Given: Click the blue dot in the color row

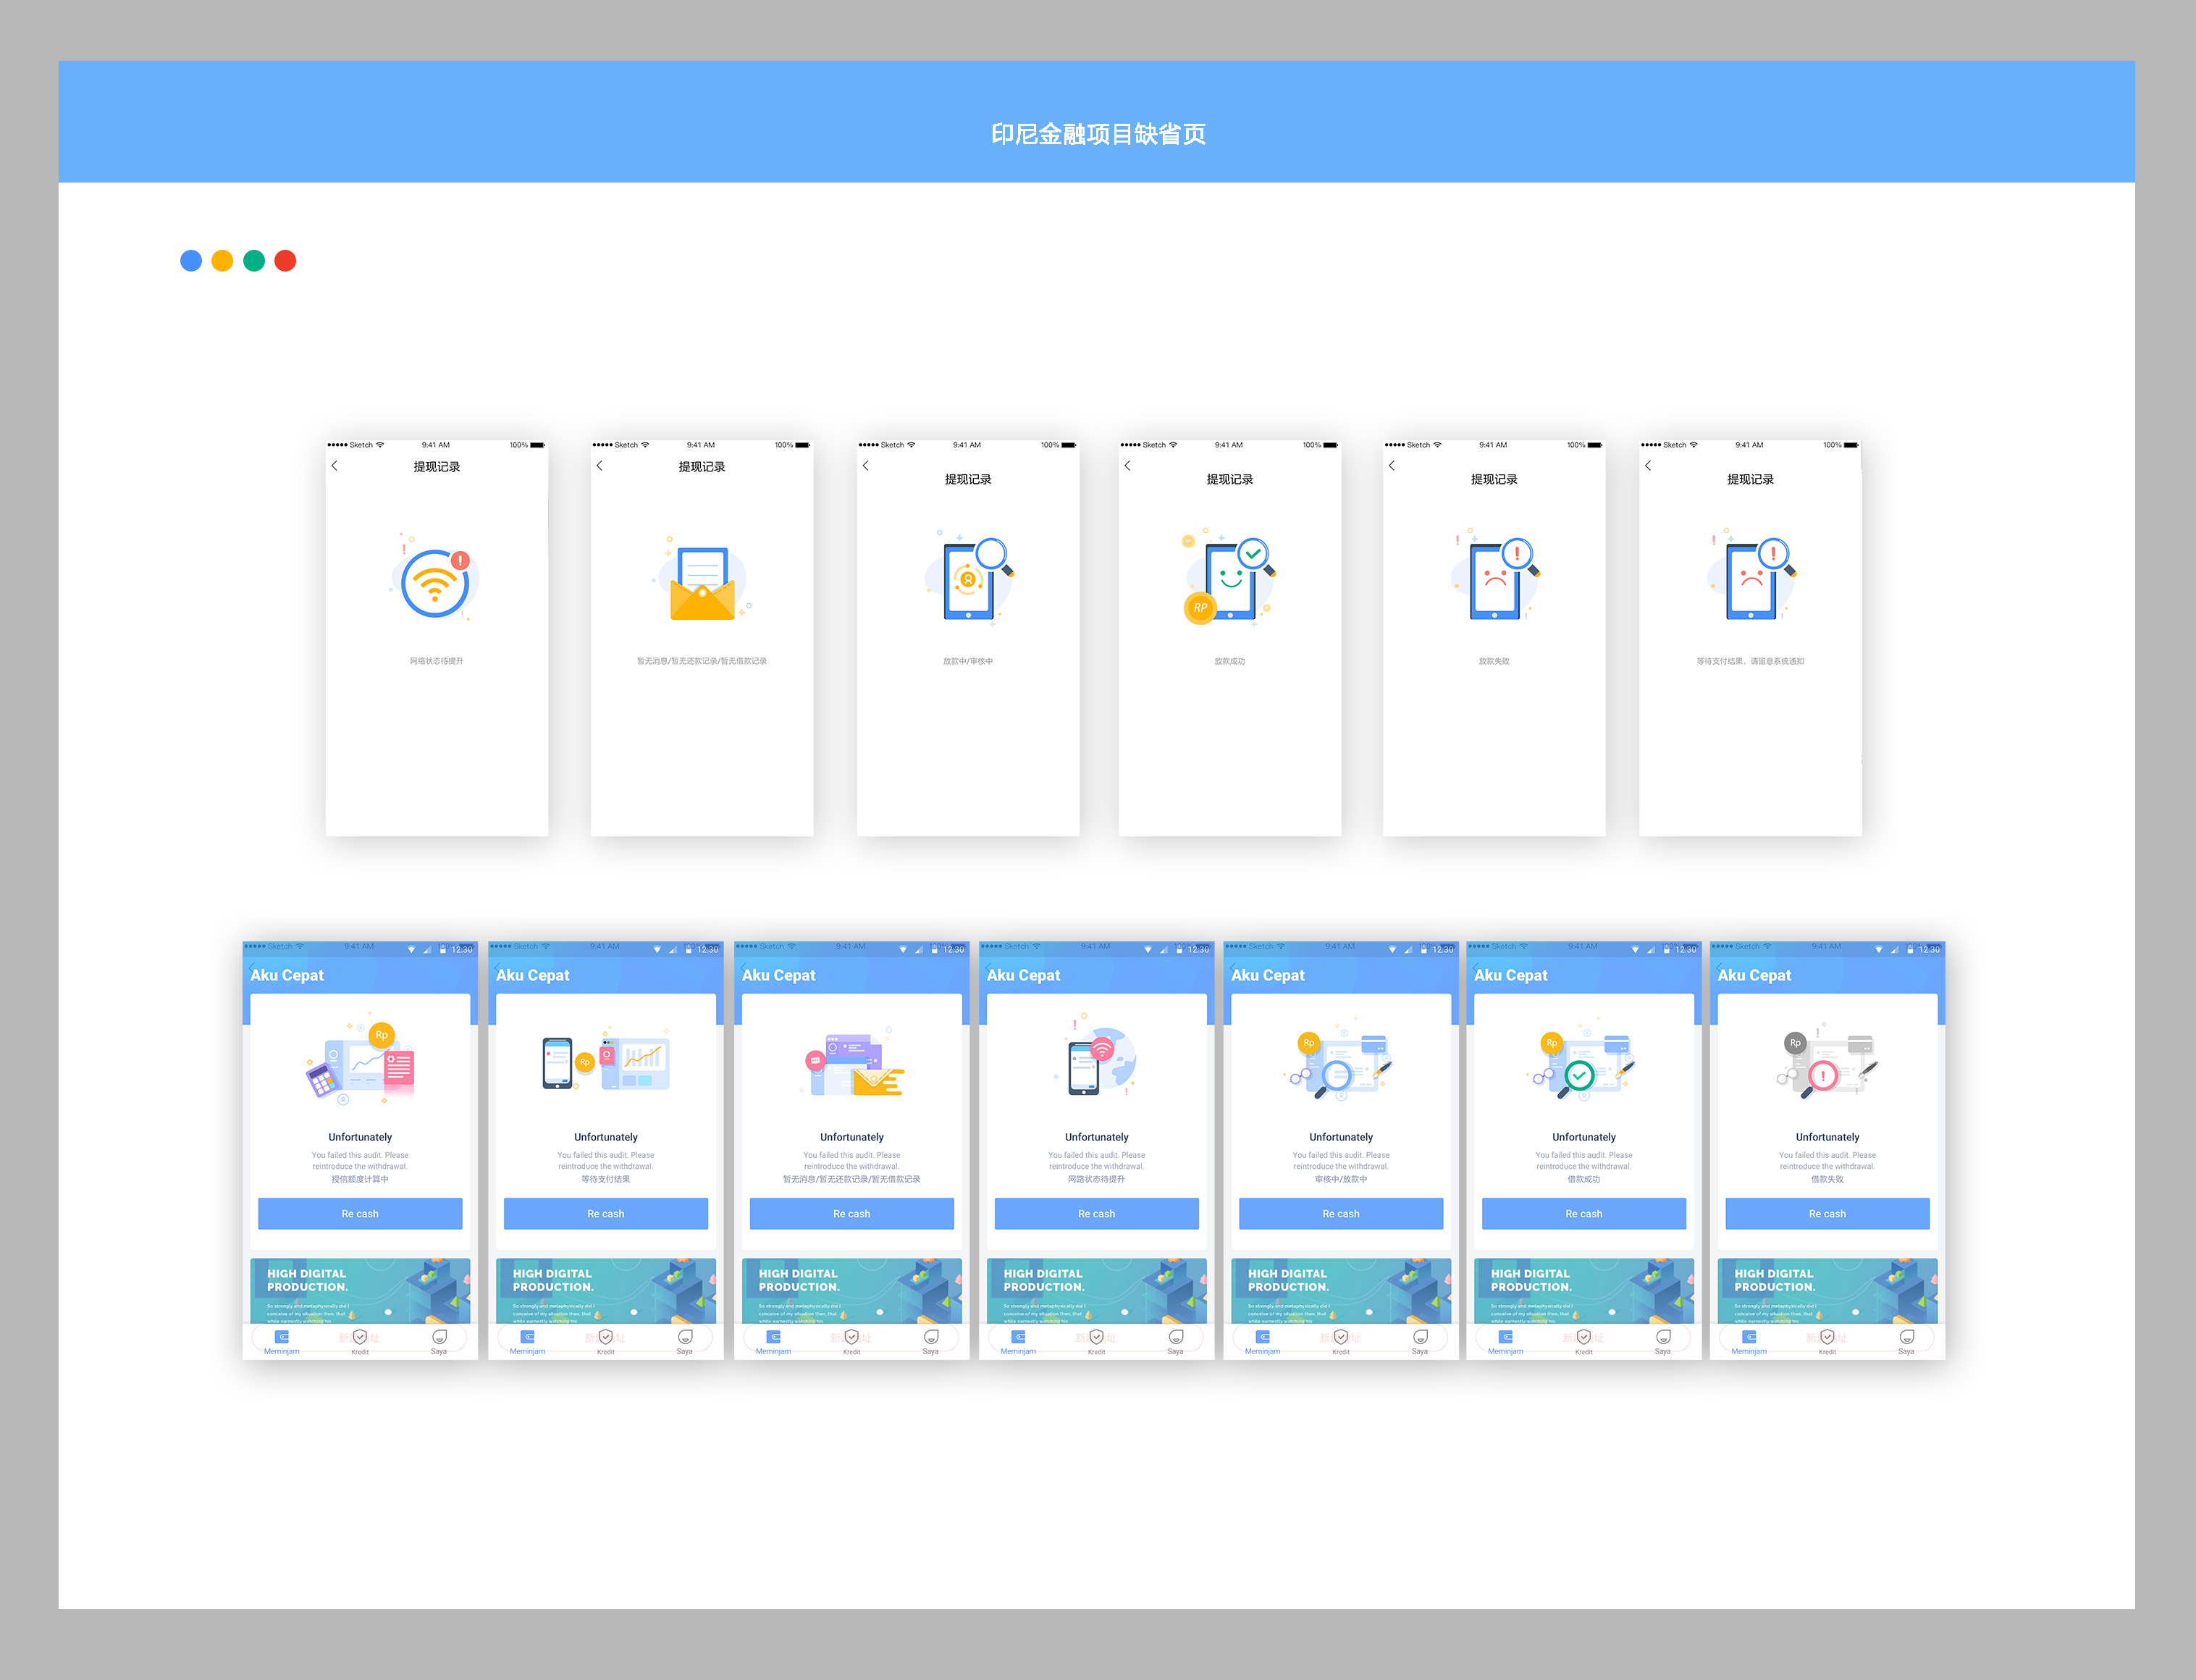Looking at the screenshot, I should pos(191,261).
